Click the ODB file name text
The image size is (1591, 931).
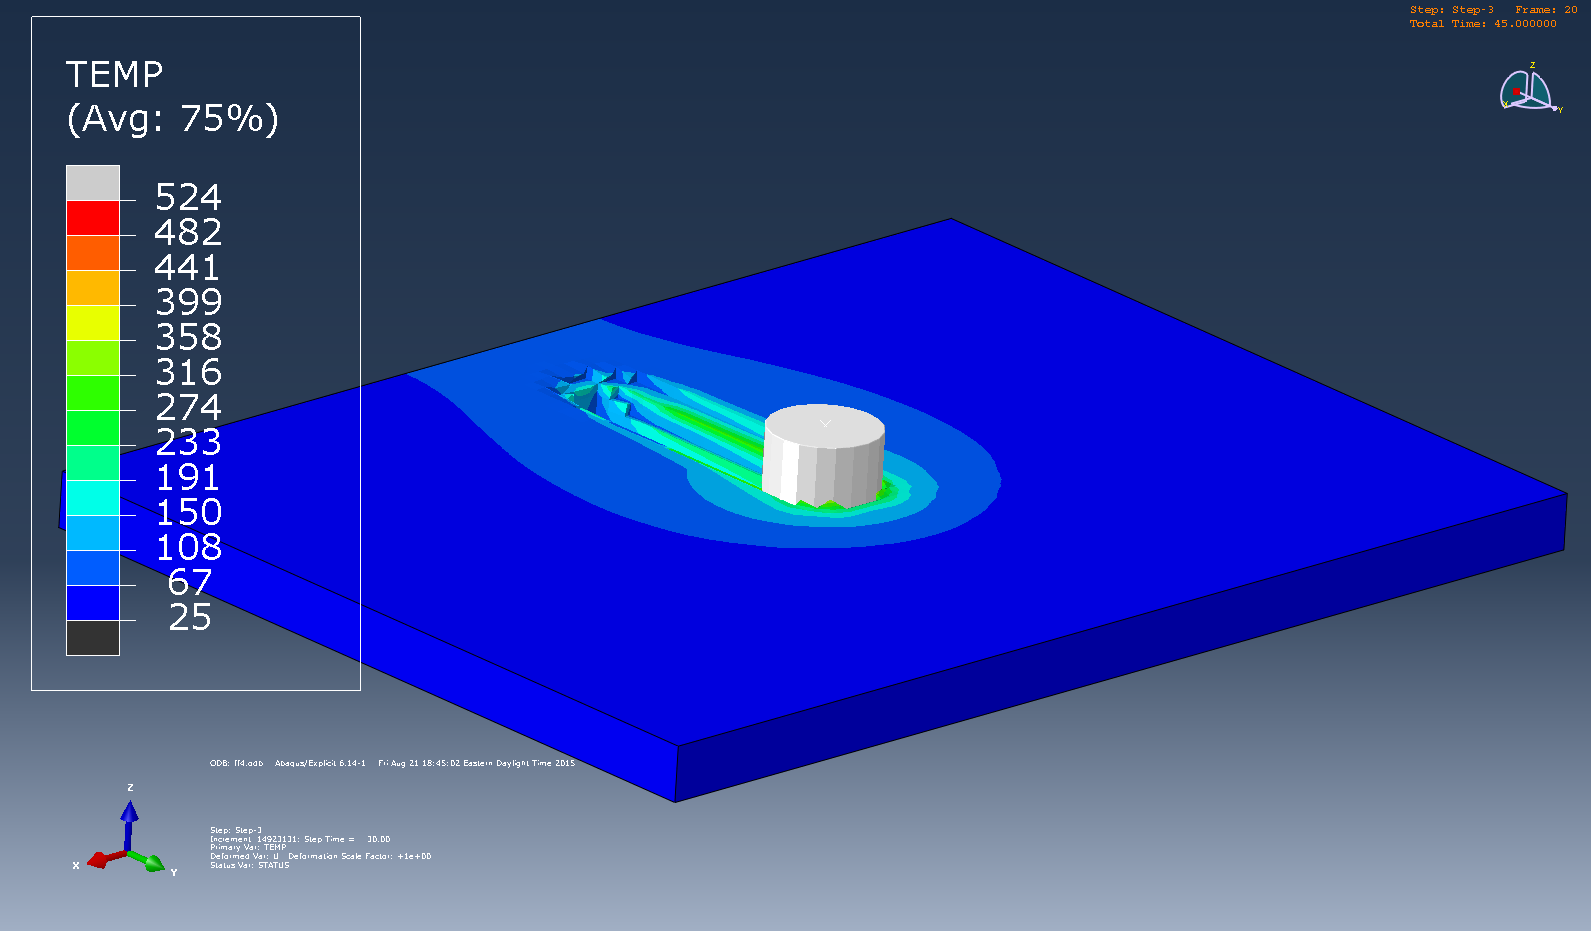click(x=237, y=763)
